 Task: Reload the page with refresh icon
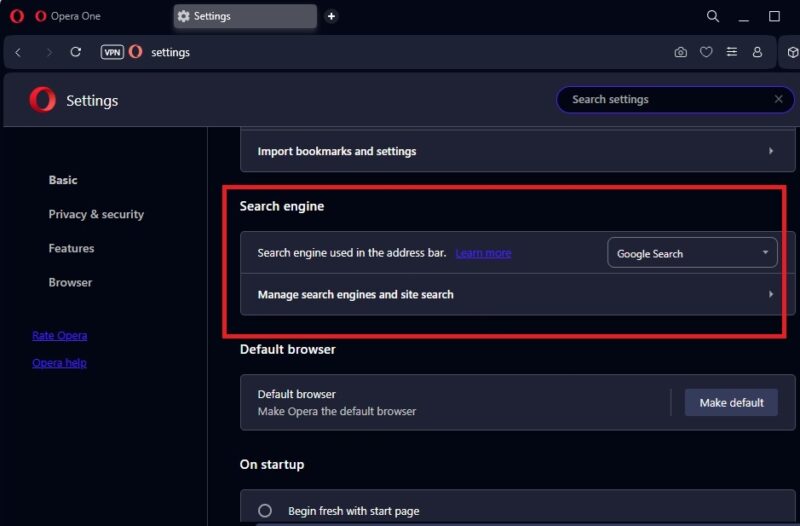pyautogui.click(x=76, y=52)
